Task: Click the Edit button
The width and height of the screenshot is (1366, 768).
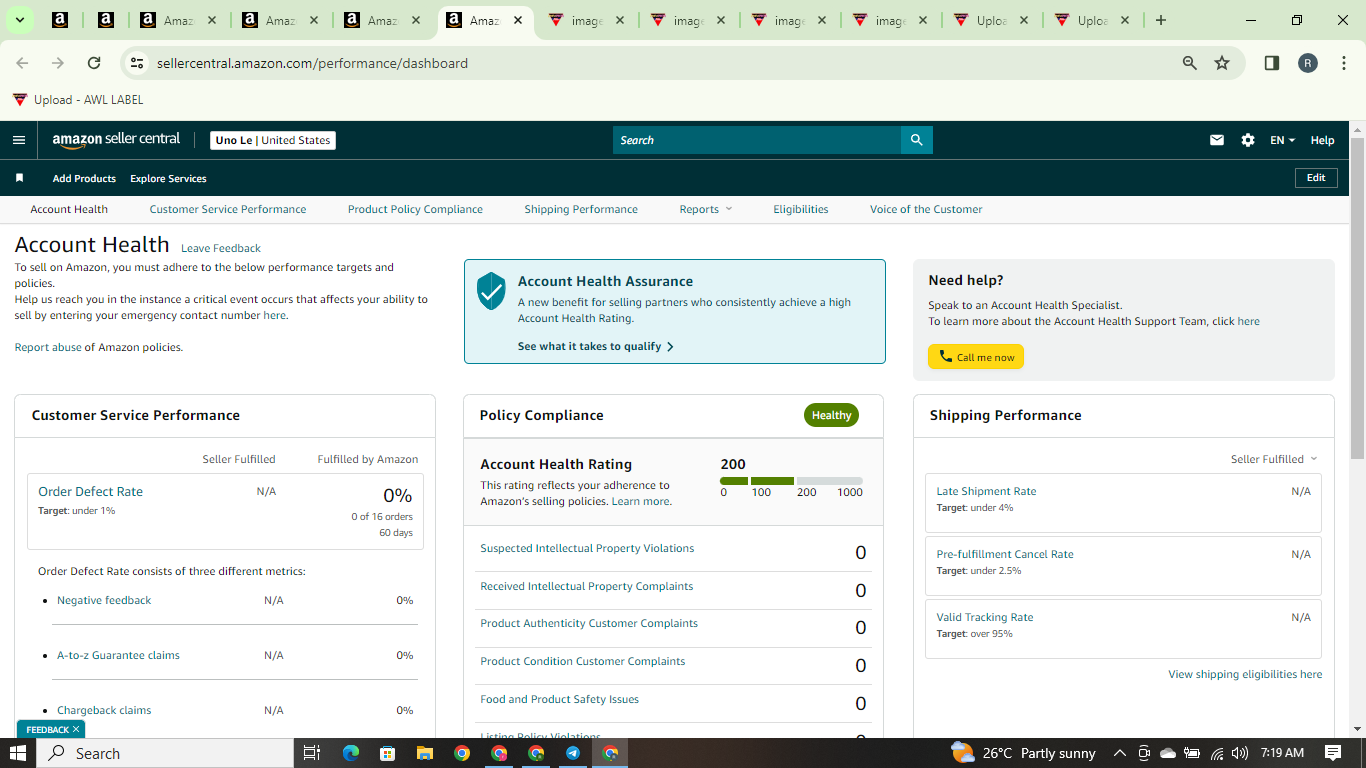Action: click(1316, 178)
